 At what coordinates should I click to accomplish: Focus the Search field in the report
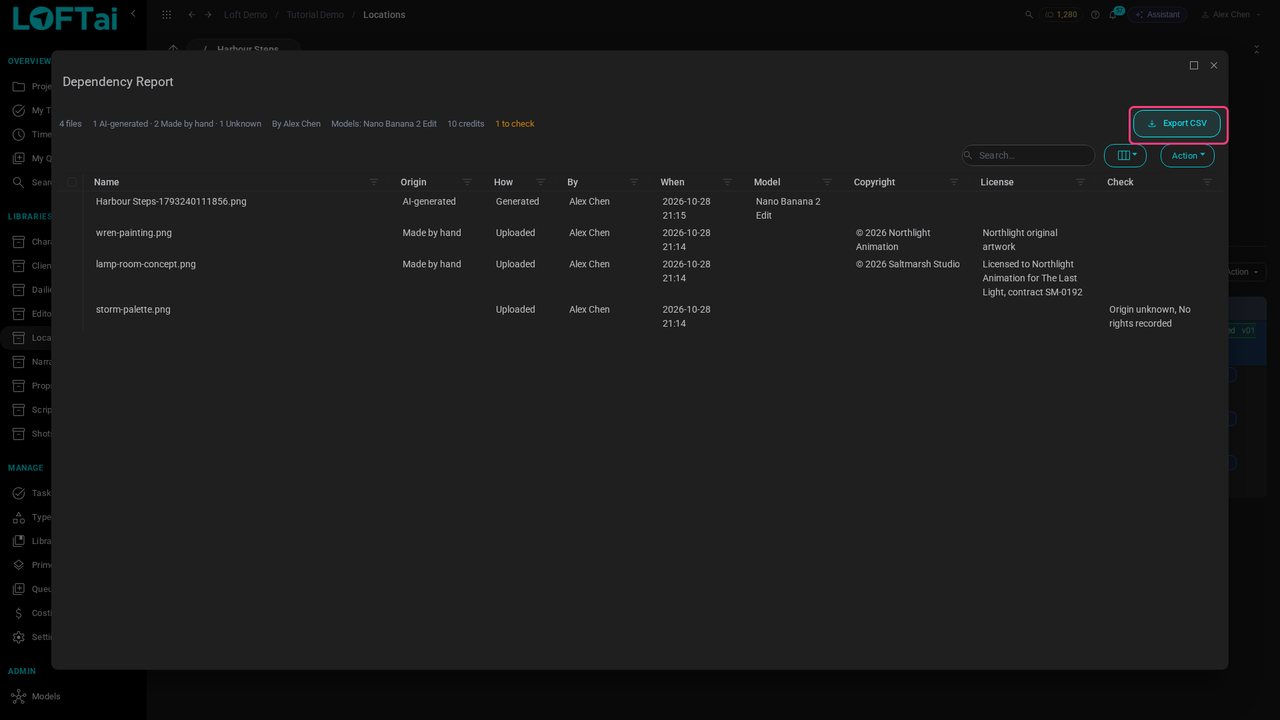1028,155
